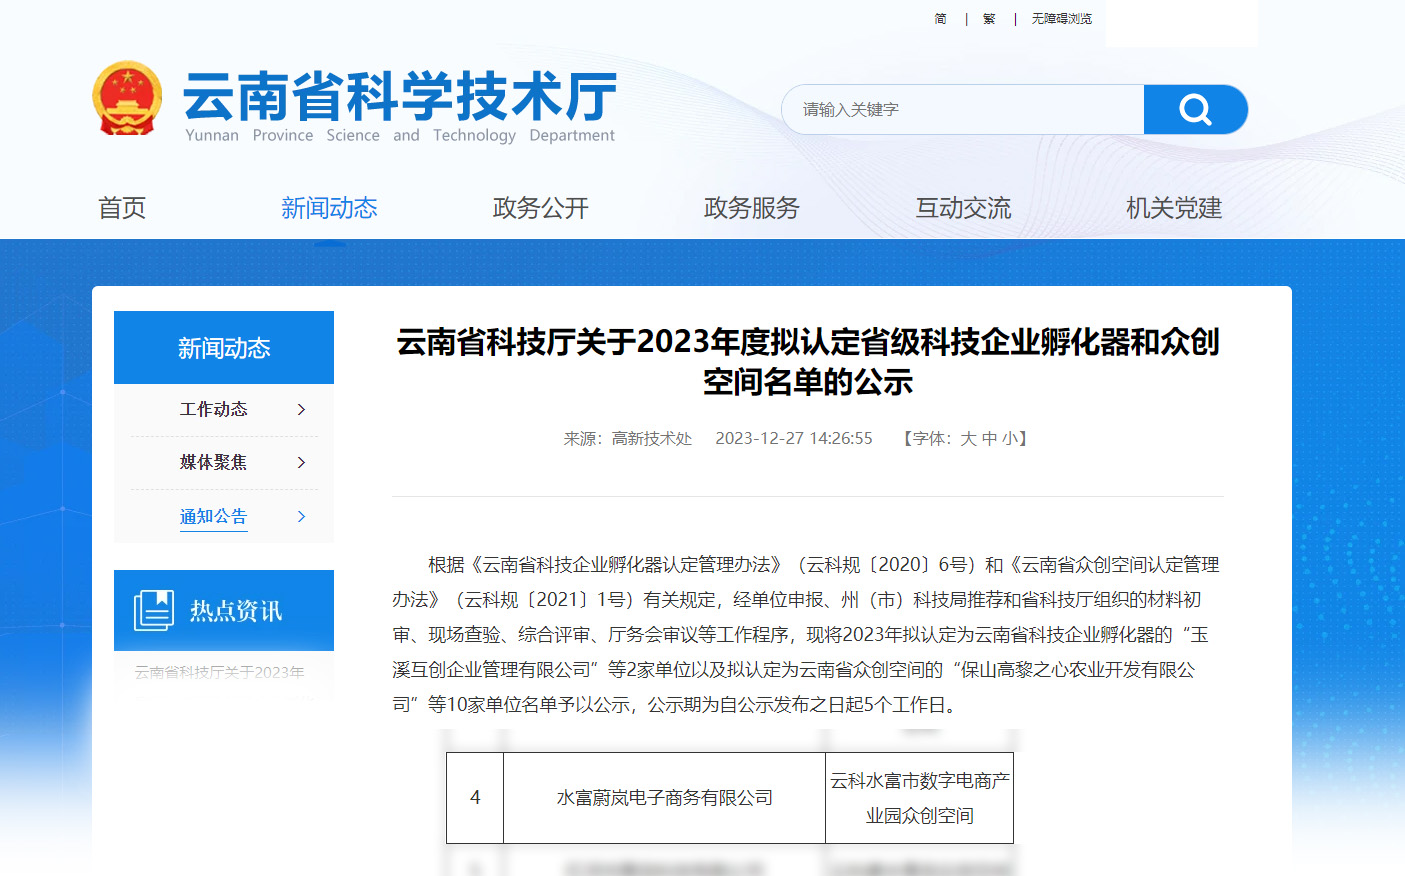Expand the 媒体聚焦 chevron arrow
1405x876 pixels.
(x=301, y=463)
